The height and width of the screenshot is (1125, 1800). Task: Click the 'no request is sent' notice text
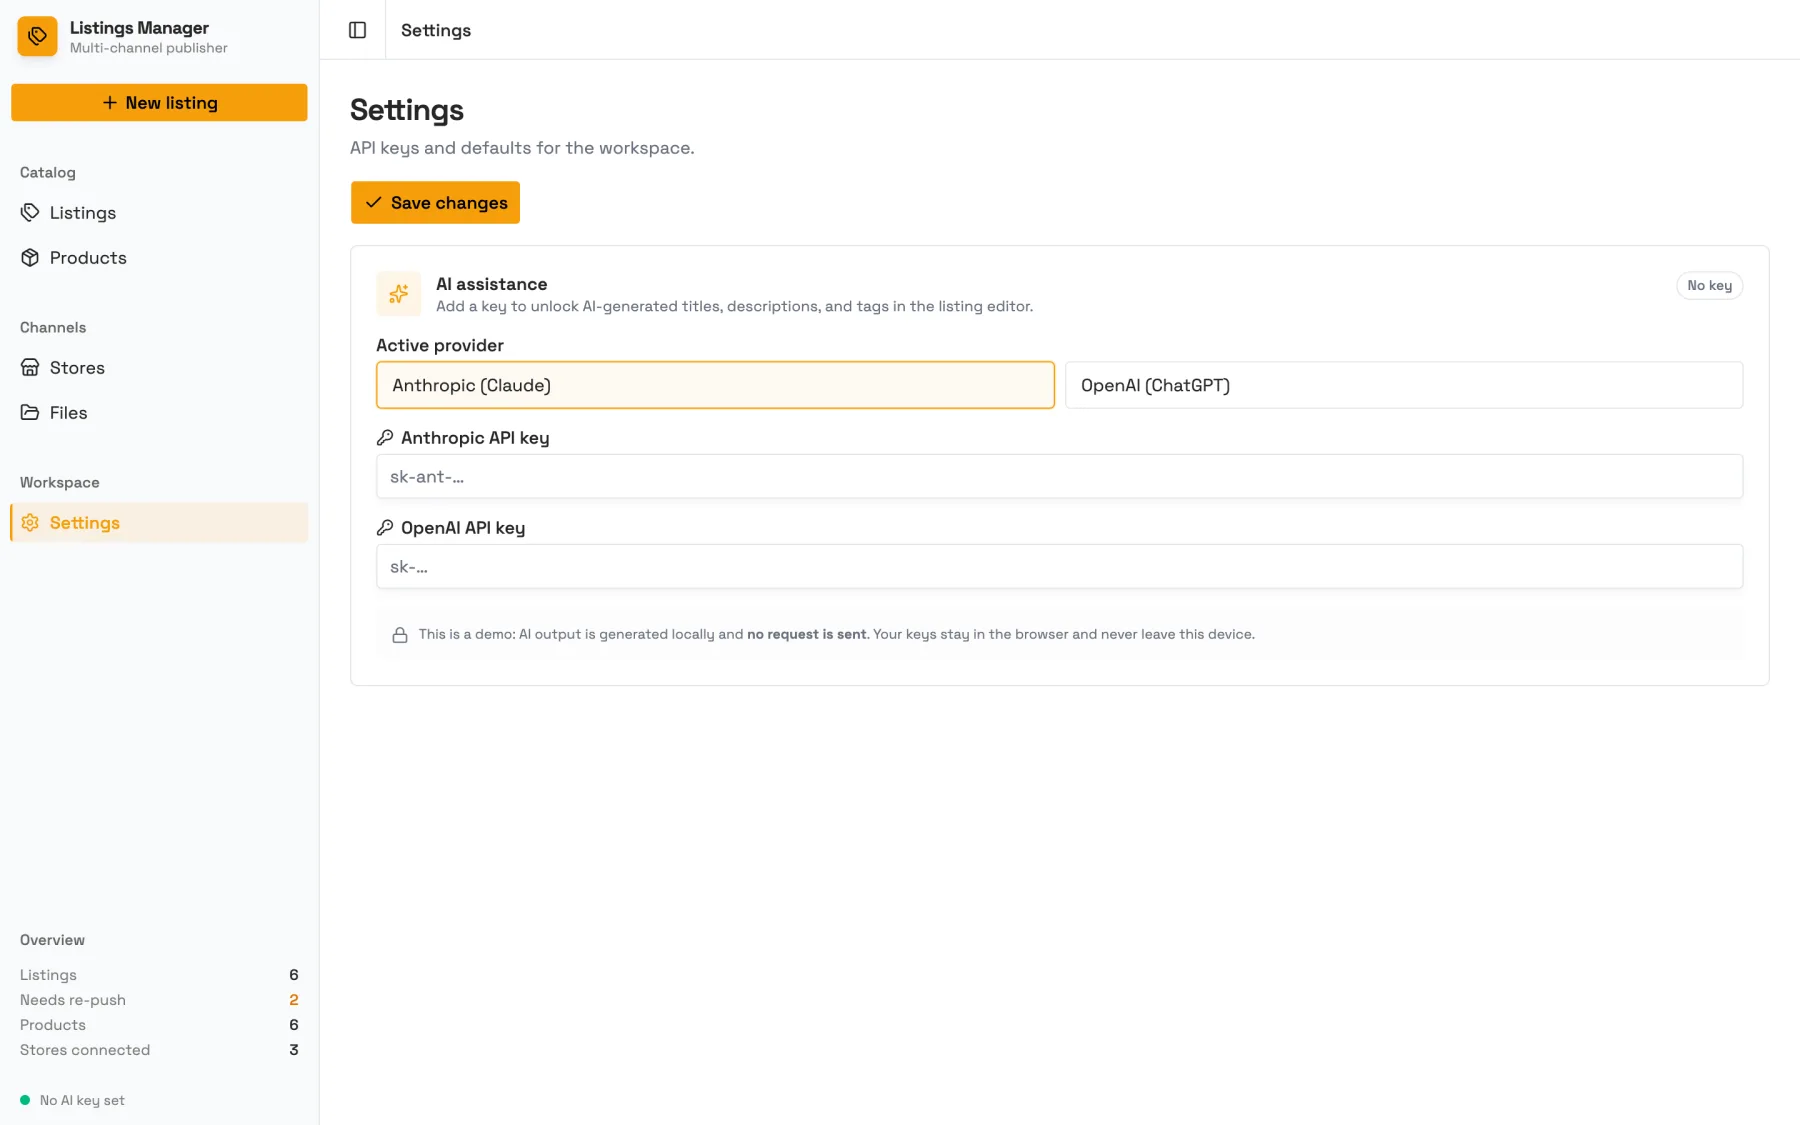coord(807,634)
